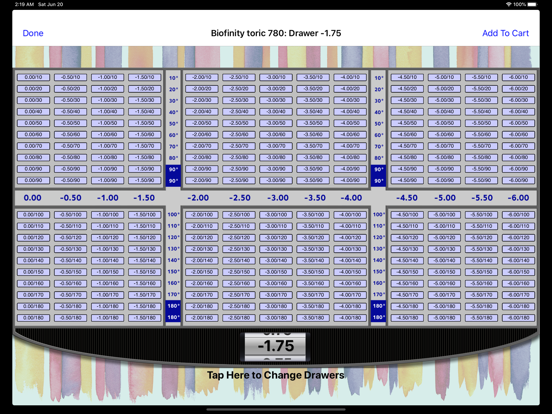Select lens label -5.50/70
Screen dimensions: 552x414
pyautogui.click(x=481, y=146)
